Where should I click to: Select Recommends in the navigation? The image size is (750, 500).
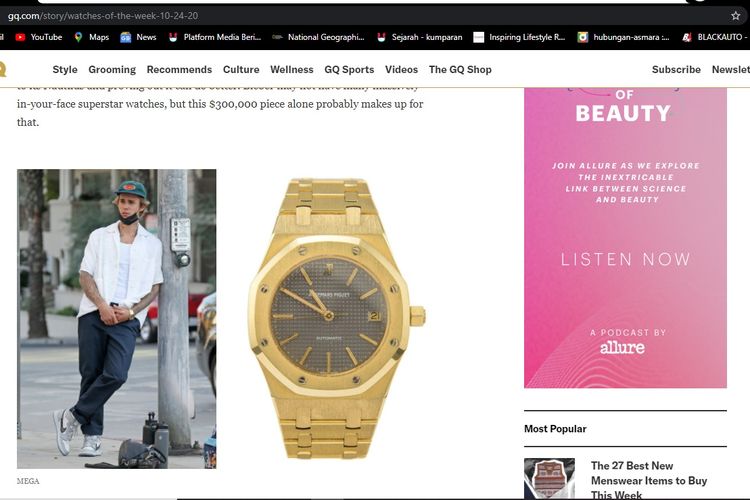point(179,69)
